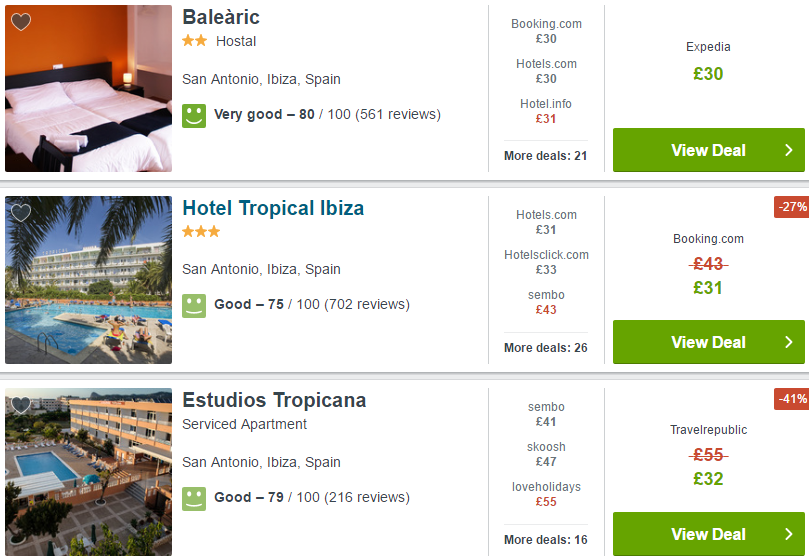This screenshot has height=560, width=809.
Task: Open the Estudios Tropicana pool thumbnail
Action: coord(88,471)
